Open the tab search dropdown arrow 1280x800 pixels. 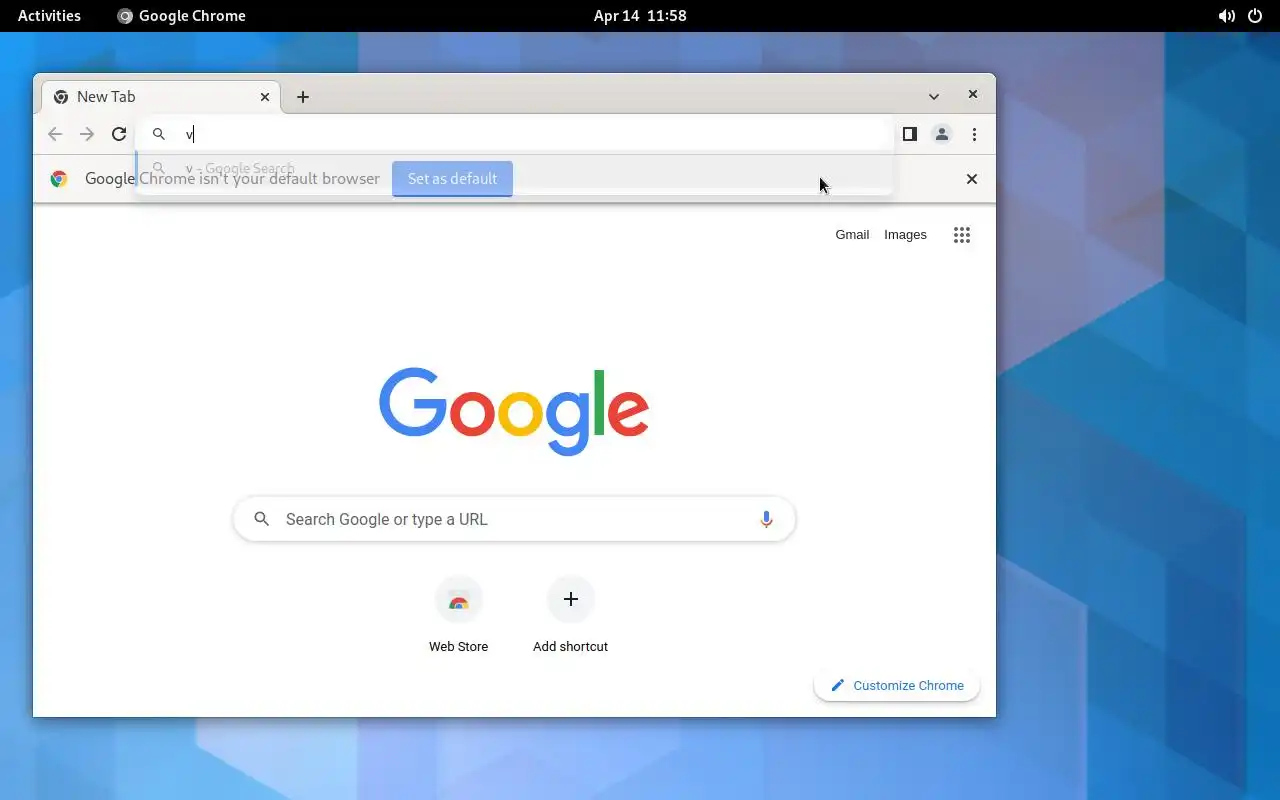[933, 97]
